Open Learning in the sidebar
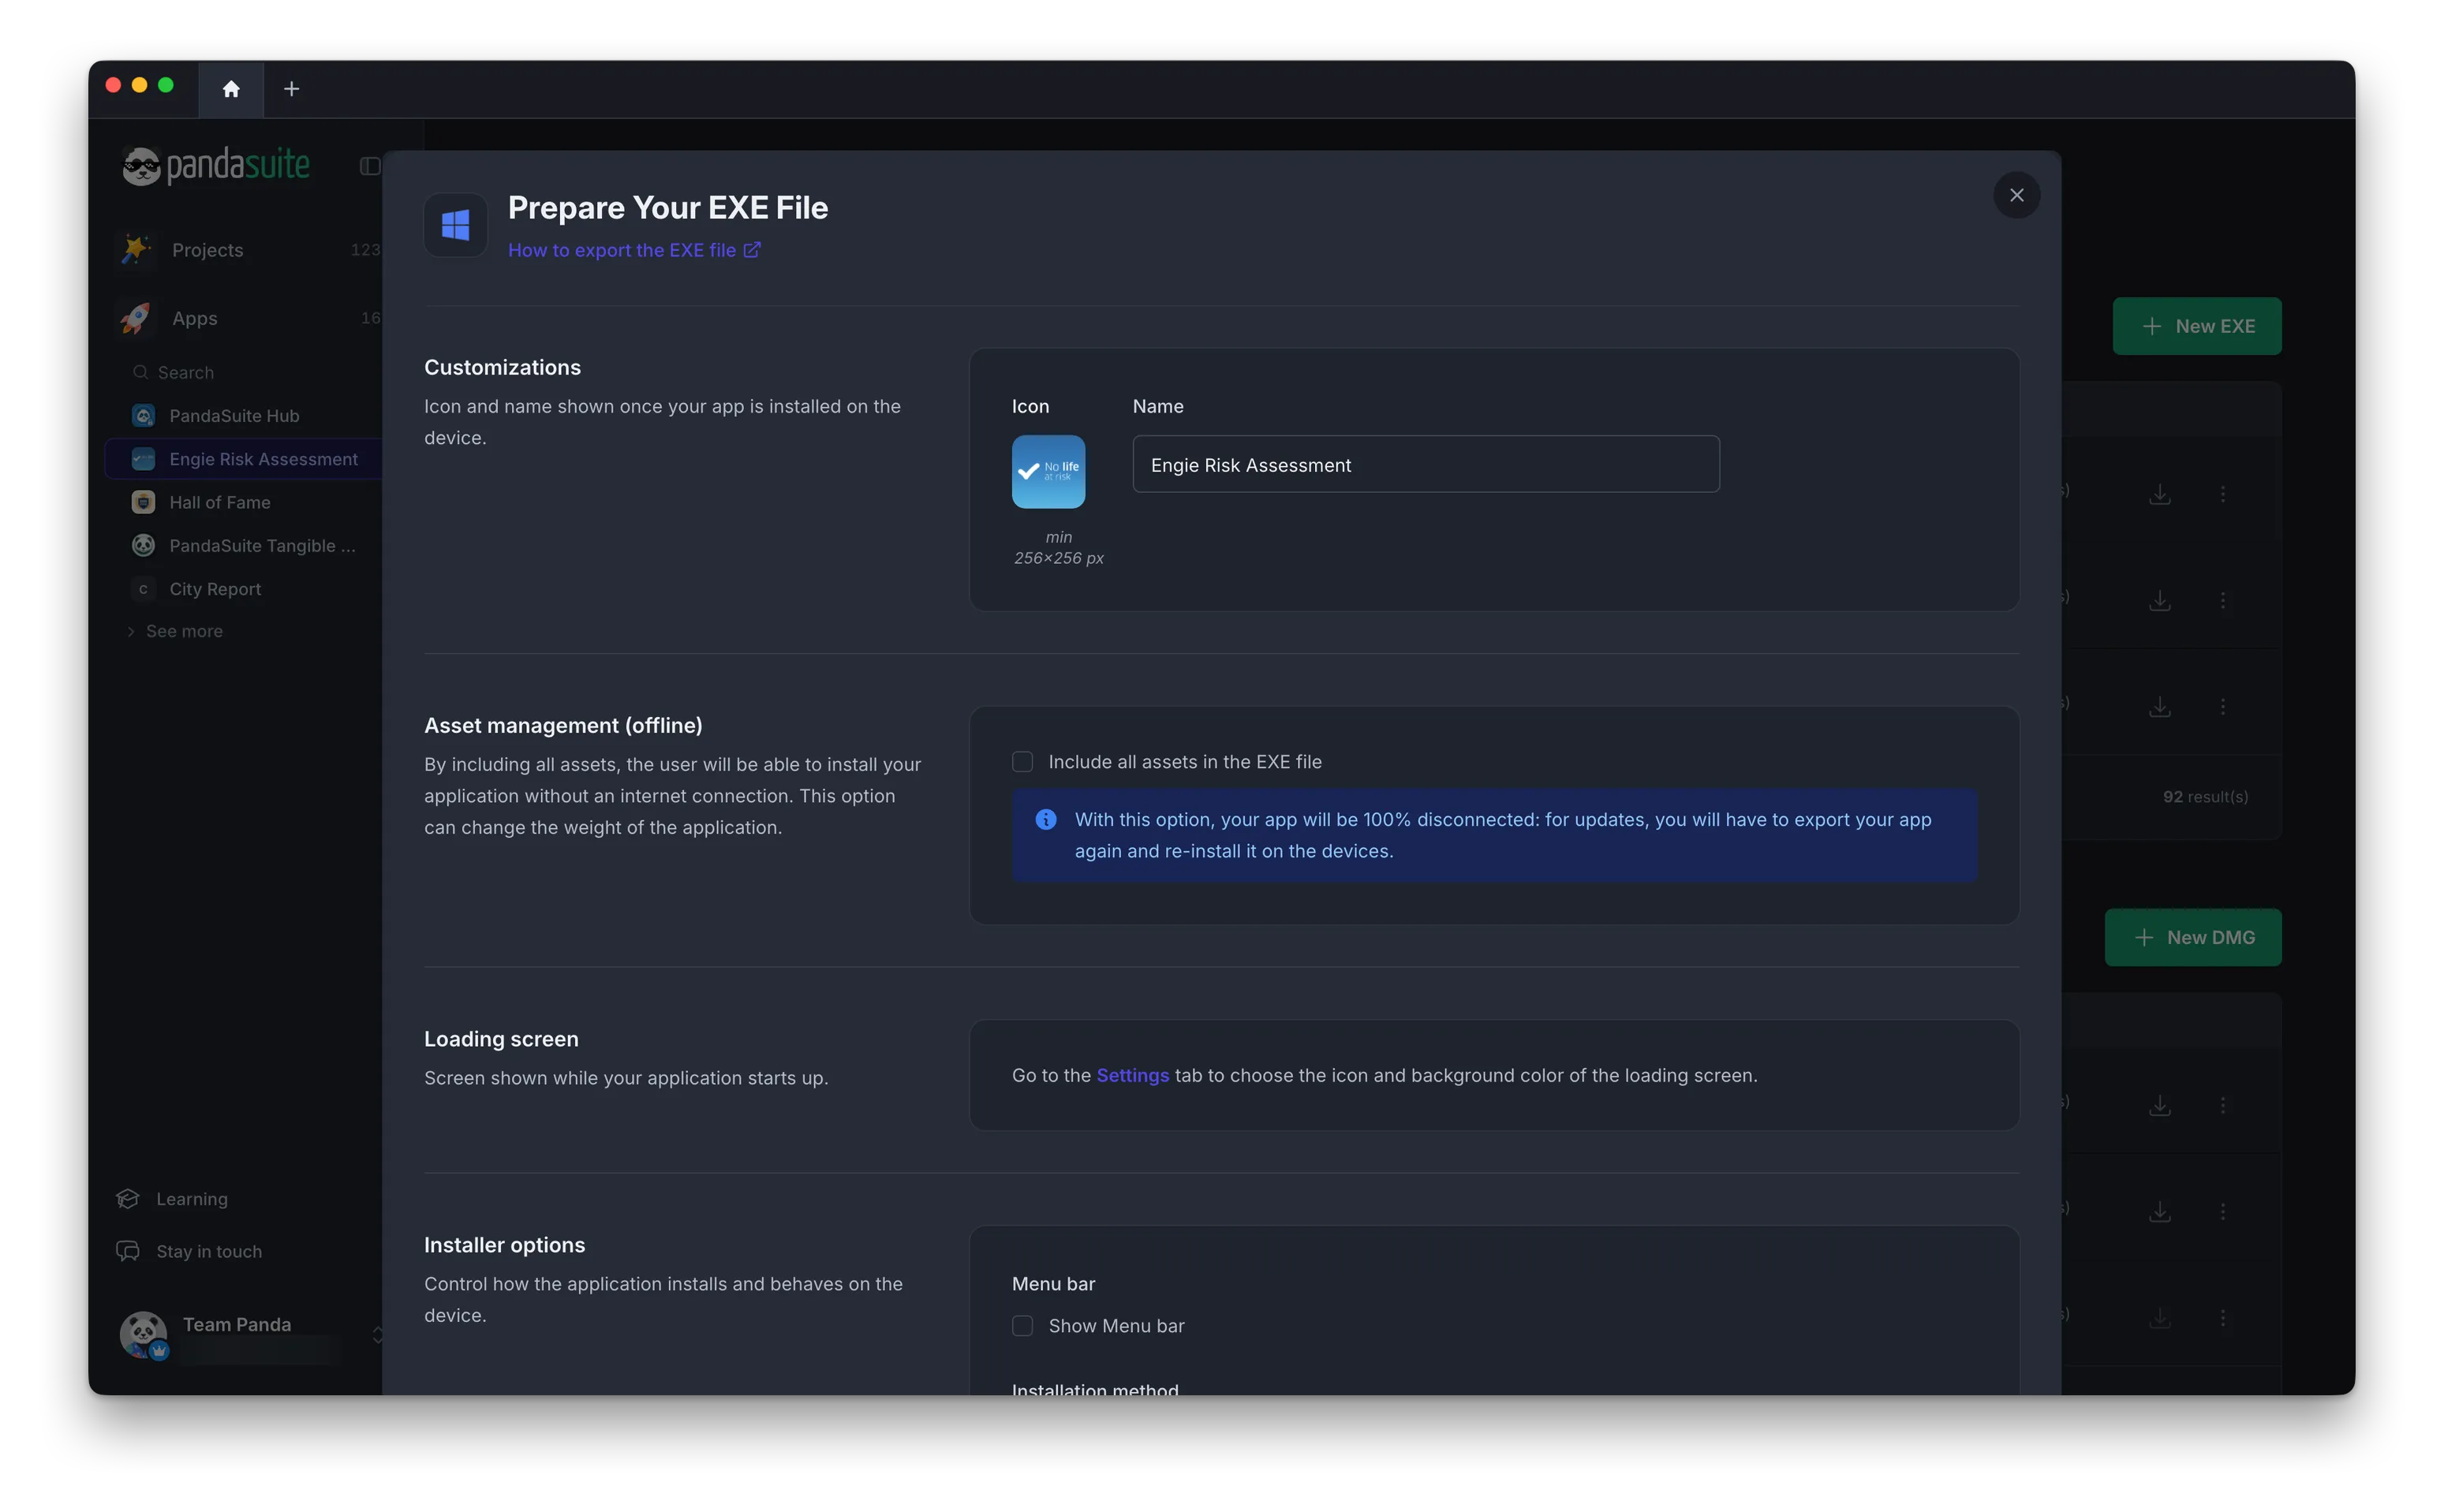The height and width of the screenshot is (1512, 2444). (x=172, y=1199)
